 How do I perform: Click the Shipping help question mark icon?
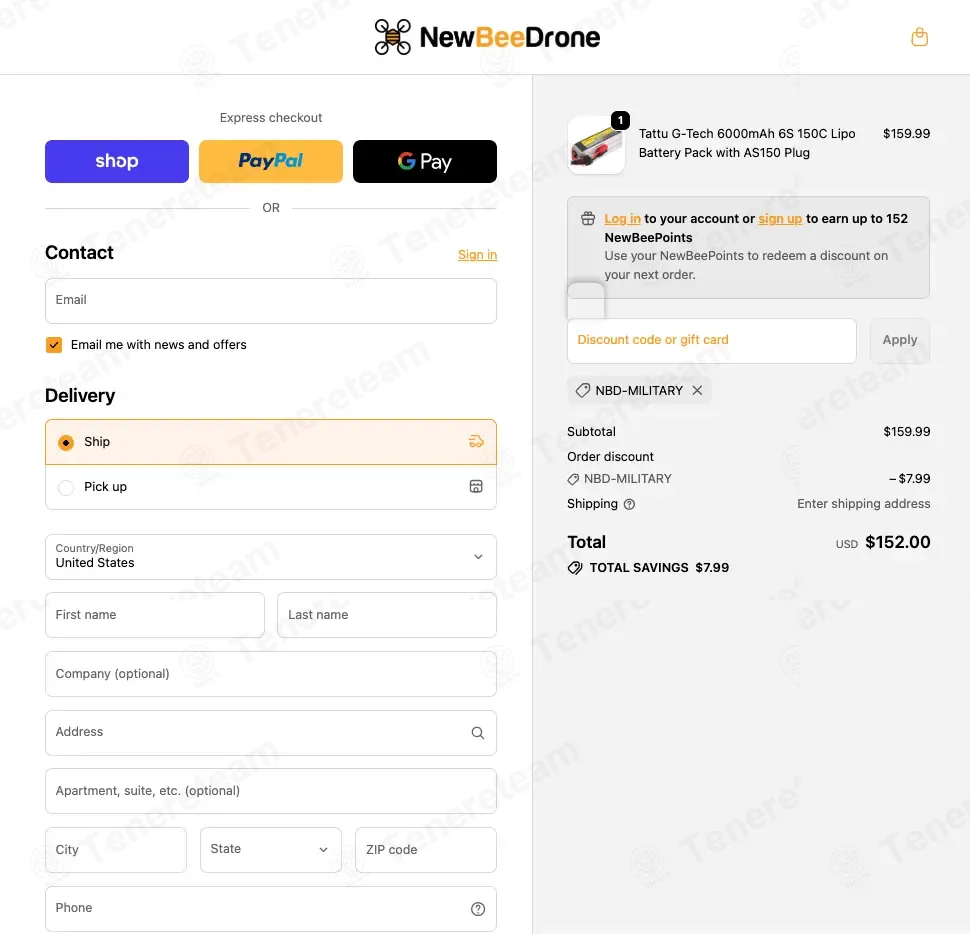[629, 505]
